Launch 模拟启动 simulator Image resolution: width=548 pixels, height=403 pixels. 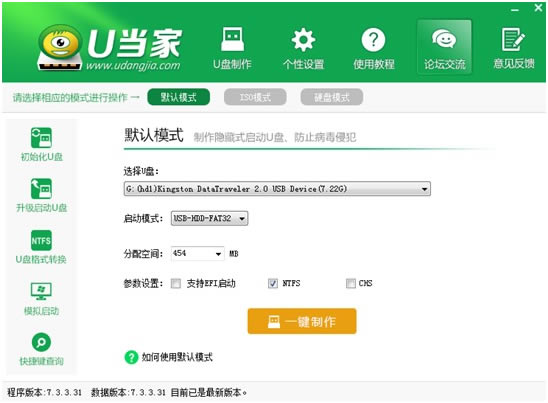point(41,298)
